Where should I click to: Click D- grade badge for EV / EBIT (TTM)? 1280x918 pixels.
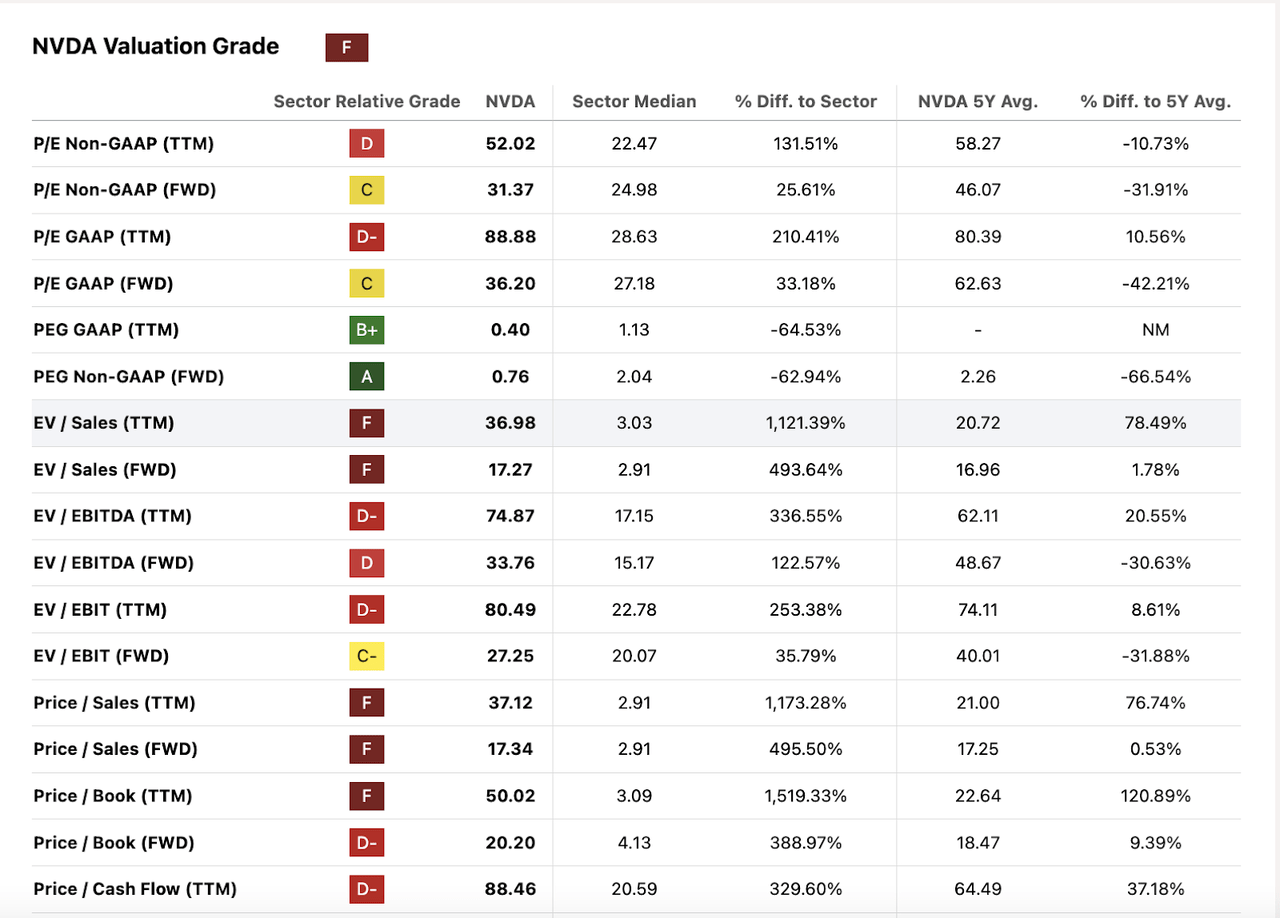click(367, 610)
